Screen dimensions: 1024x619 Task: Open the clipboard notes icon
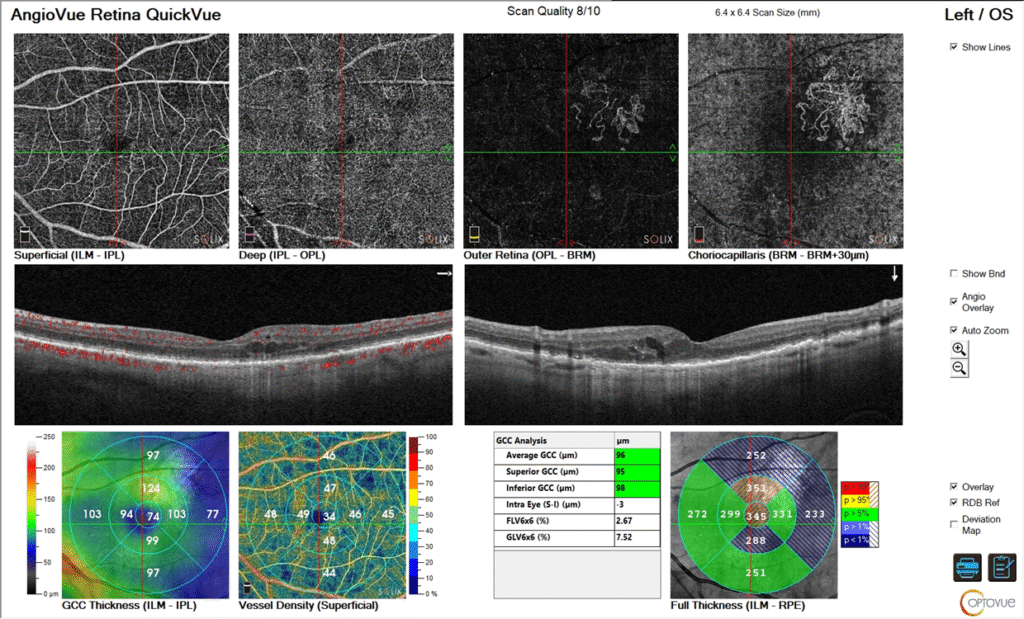[1001, 567]
